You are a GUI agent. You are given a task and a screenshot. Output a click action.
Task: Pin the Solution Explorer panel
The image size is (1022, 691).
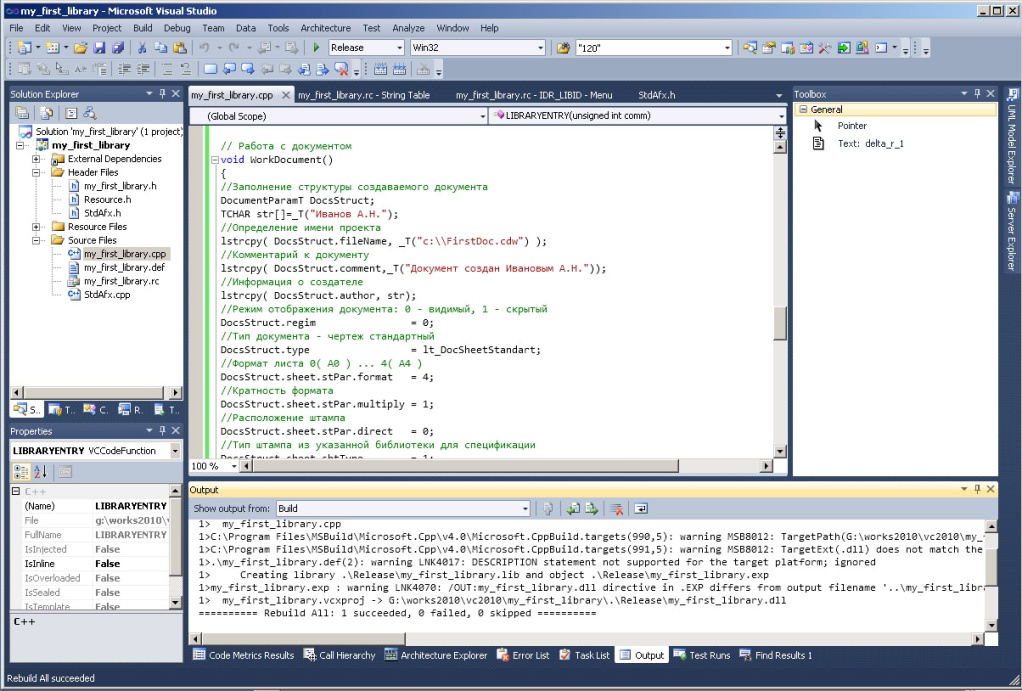(162, 94)
